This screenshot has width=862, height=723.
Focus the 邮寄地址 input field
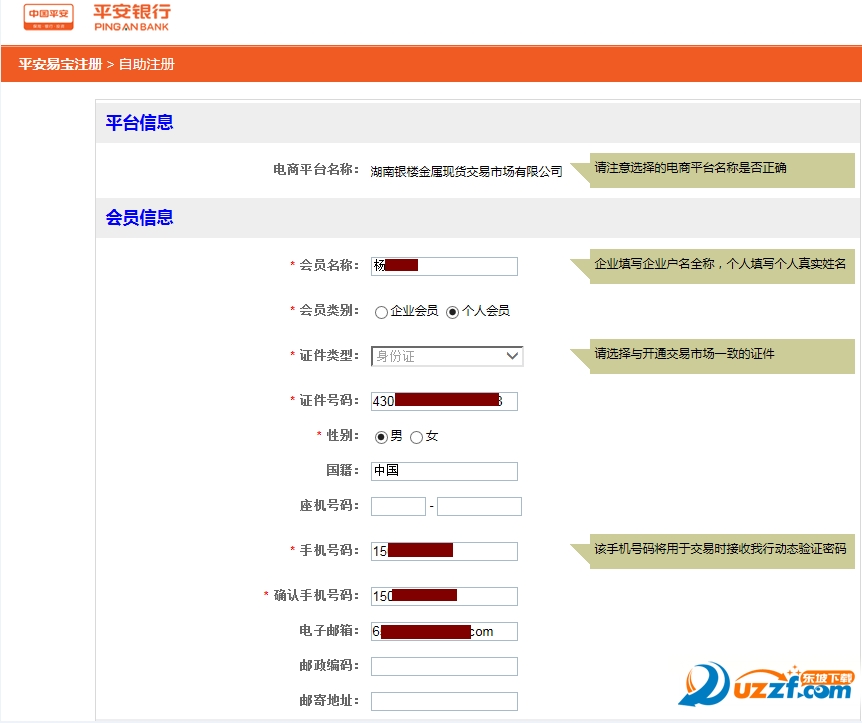click(444, 702)
